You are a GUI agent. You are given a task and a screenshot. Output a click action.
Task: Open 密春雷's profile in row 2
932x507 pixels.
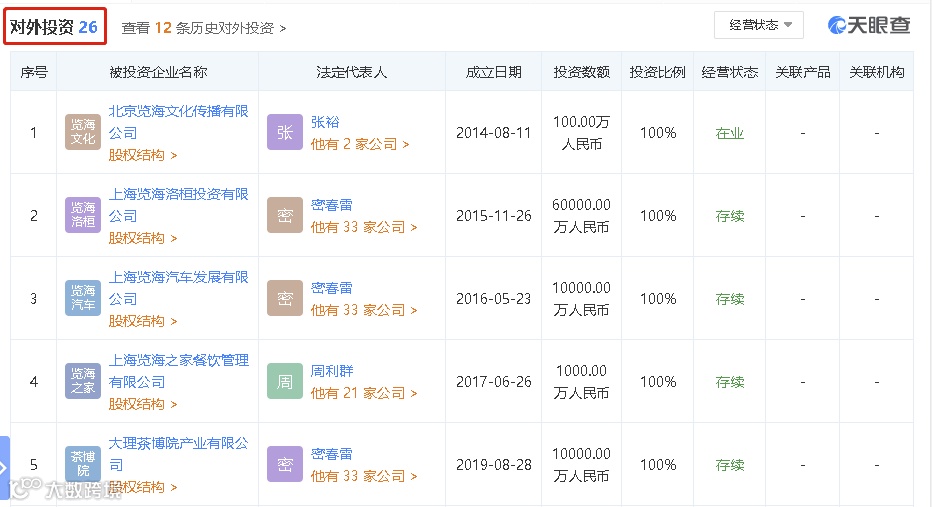tap(332, 205)
